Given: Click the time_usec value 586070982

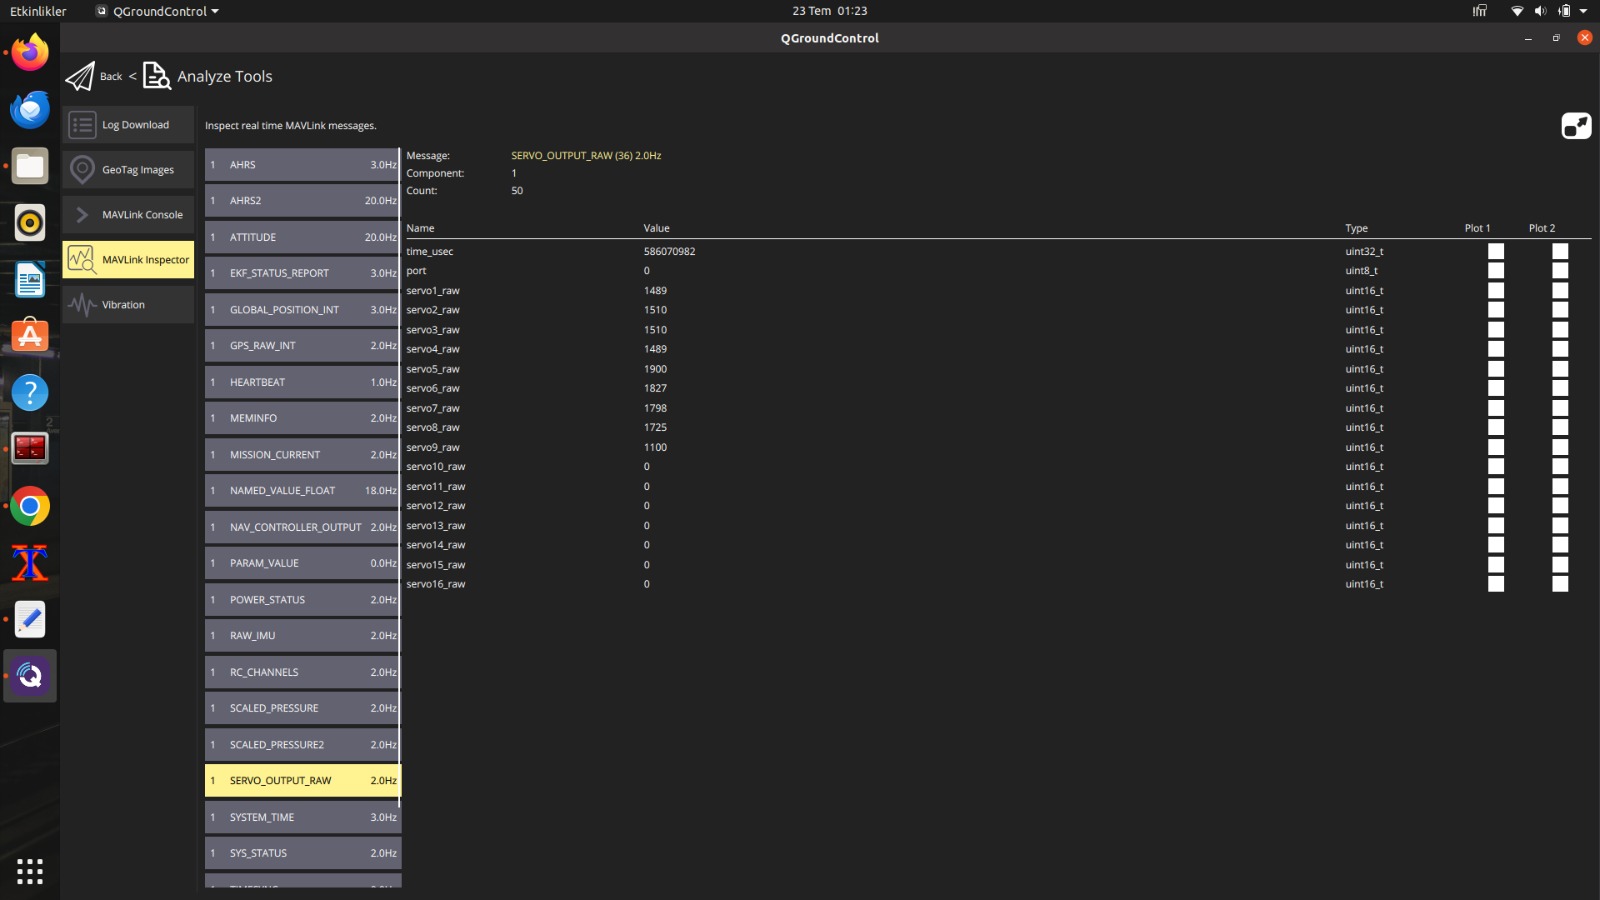Looking at the screenshot, I should pos(669,252).
